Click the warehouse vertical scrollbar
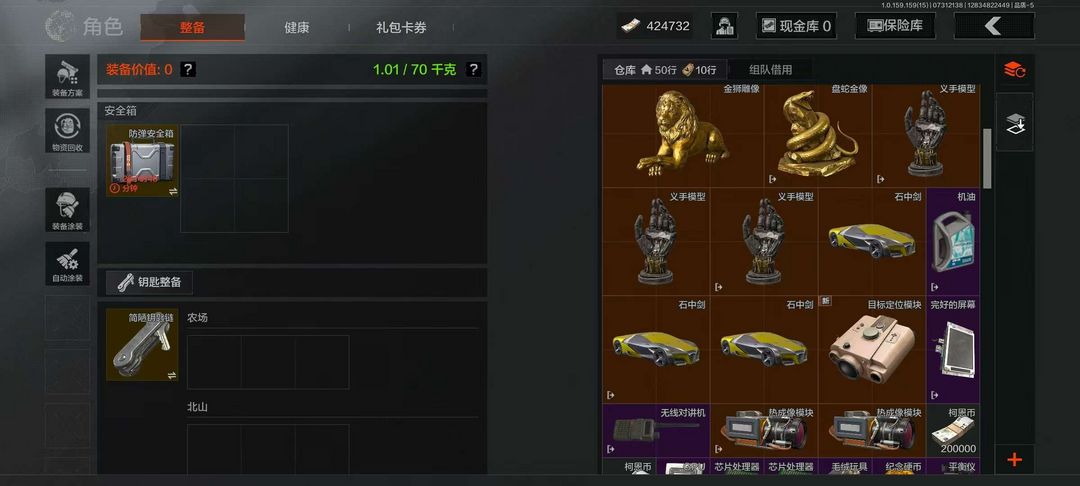 pos(987,158)
